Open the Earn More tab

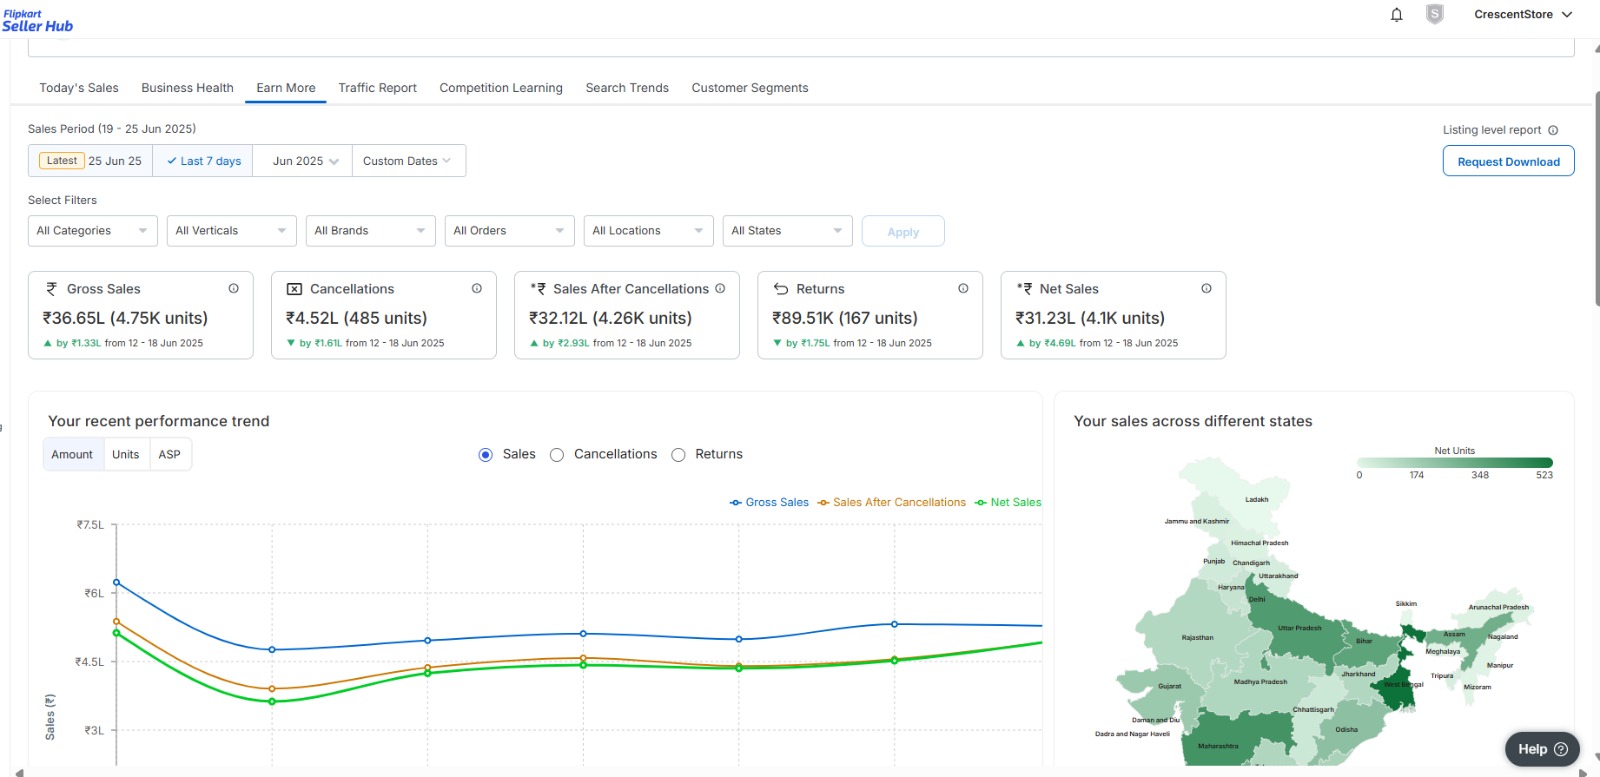(x=286, y=88)
